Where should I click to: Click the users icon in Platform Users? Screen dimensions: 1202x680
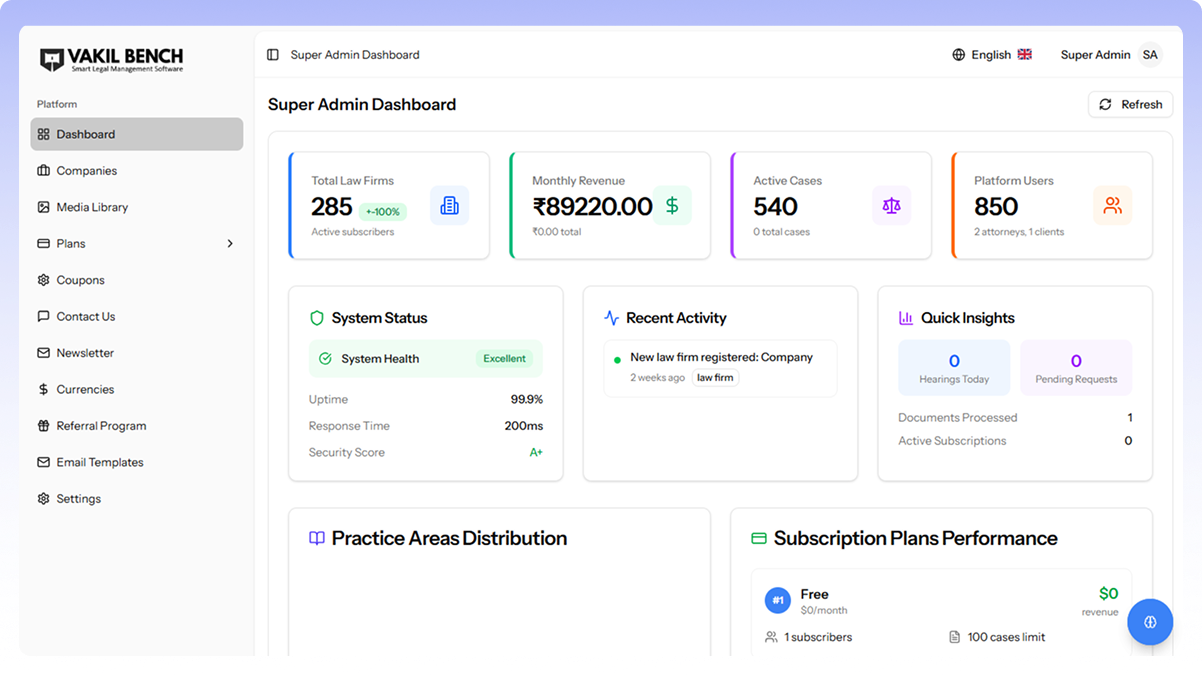[1112, 206]
